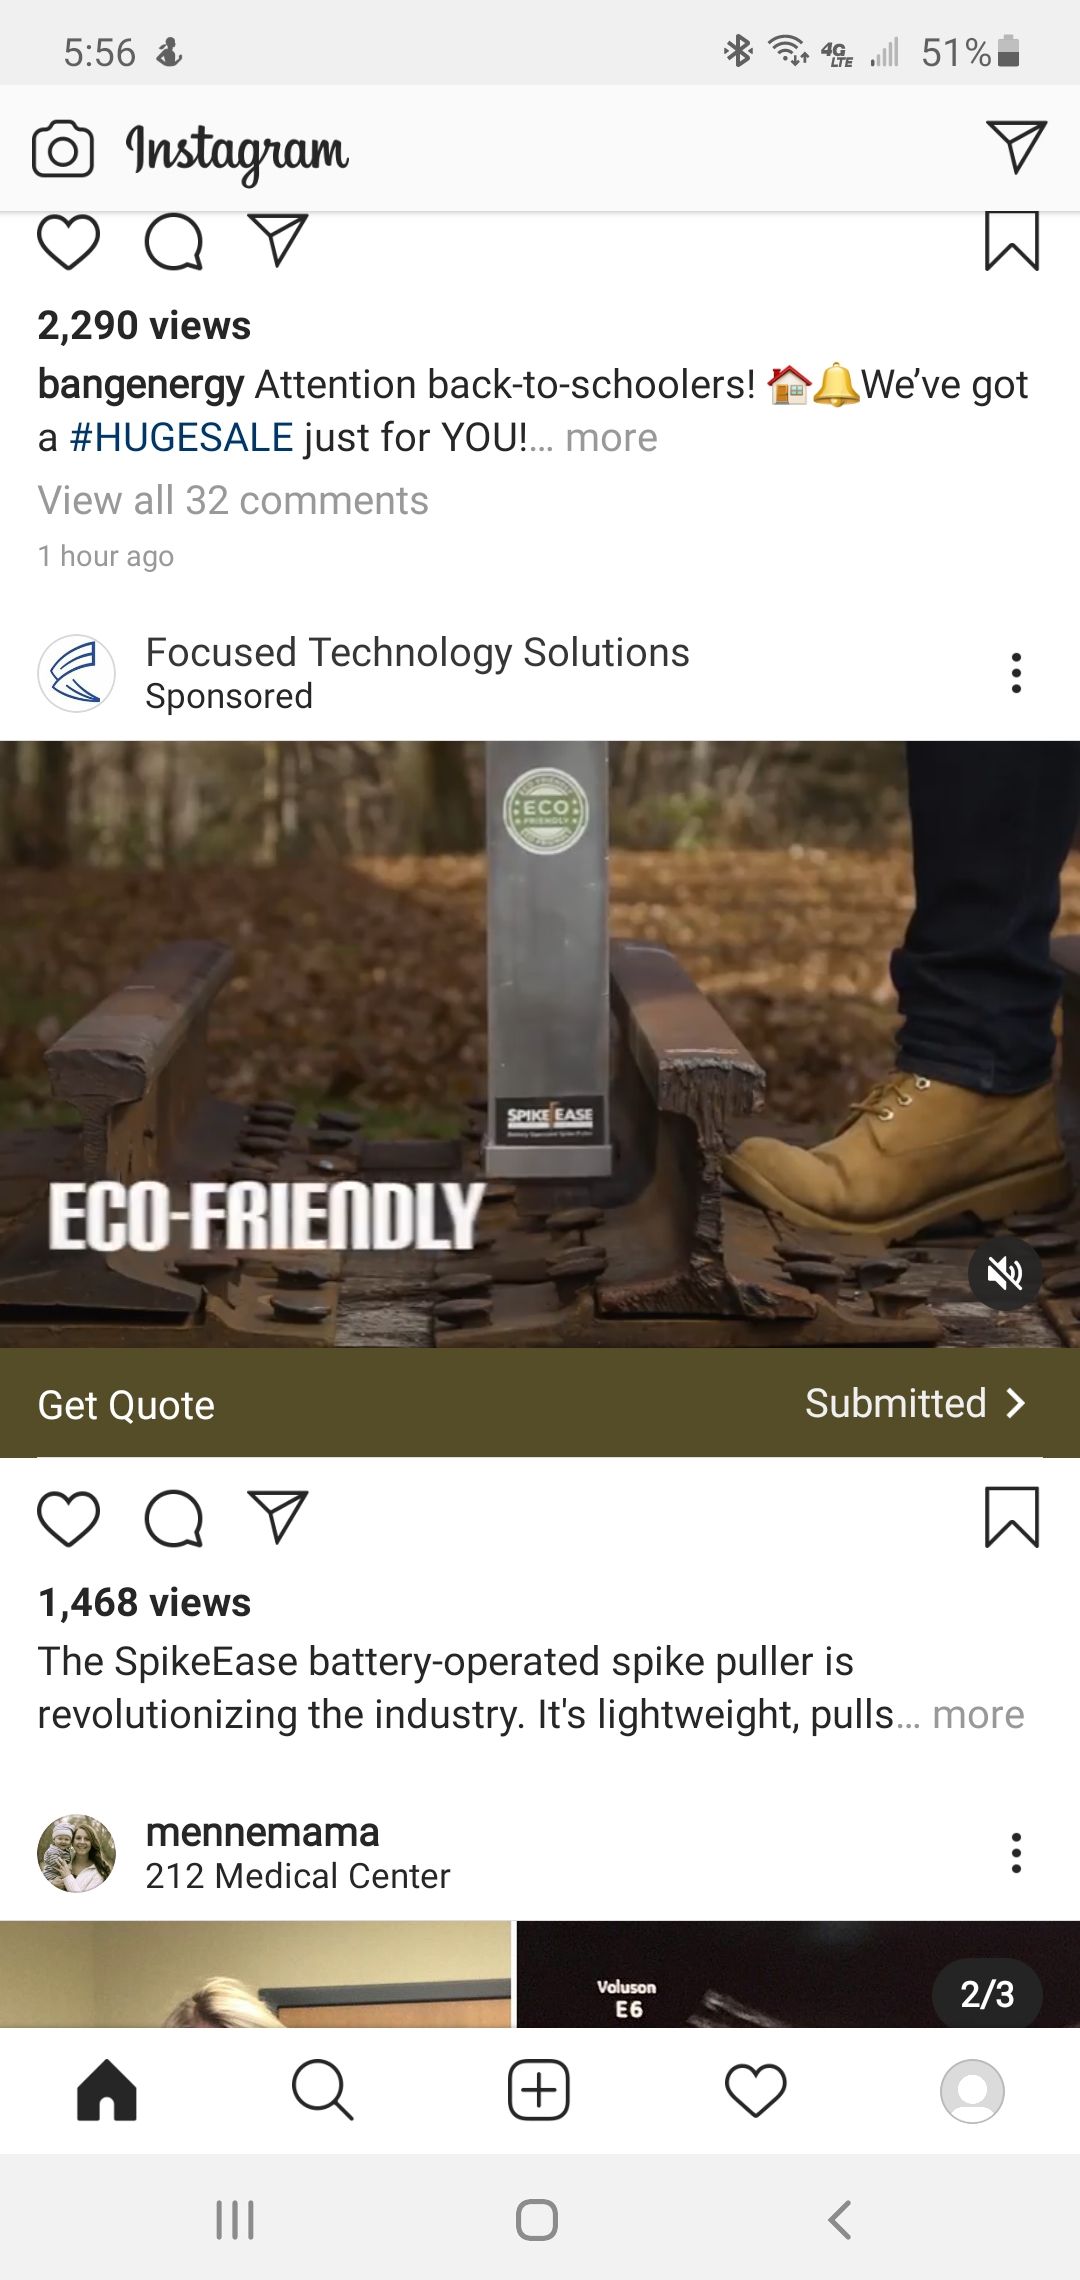This screenshot has height=2280, width=1080.
Task: View all 32 comments
Action: click(233, 500)
